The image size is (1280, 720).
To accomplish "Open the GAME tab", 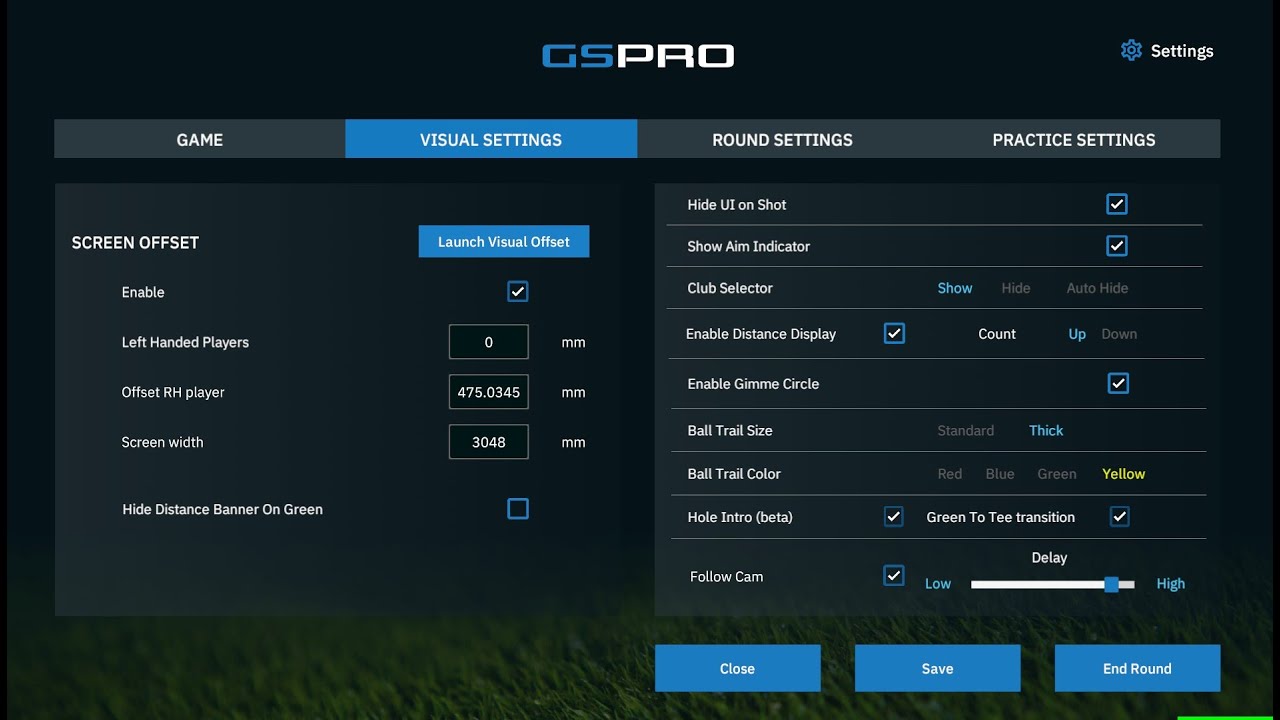I will click(x=200, y=140).
